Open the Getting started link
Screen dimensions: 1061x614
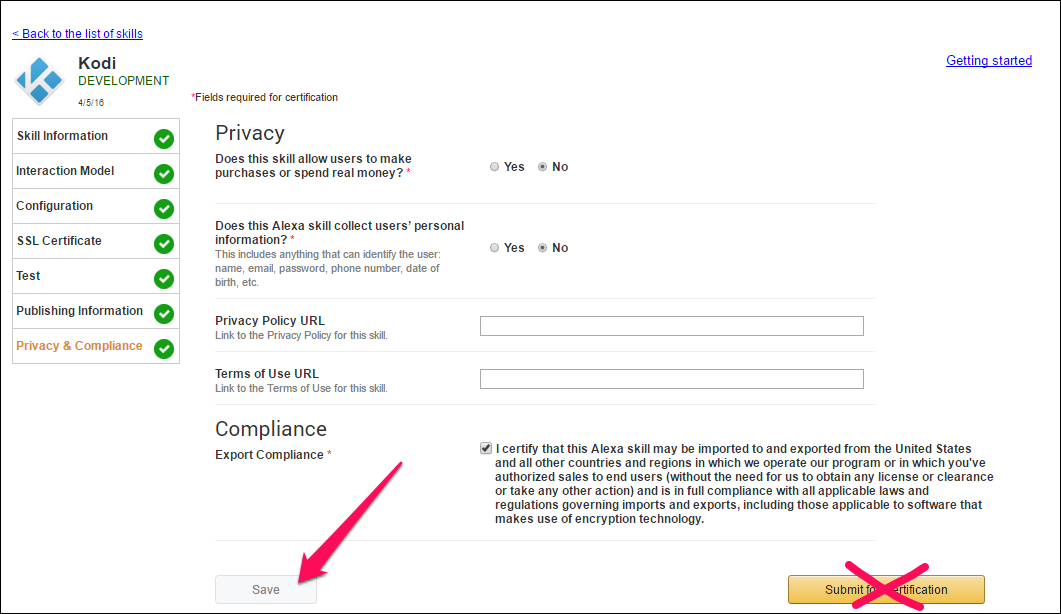(x=989, y=60)
